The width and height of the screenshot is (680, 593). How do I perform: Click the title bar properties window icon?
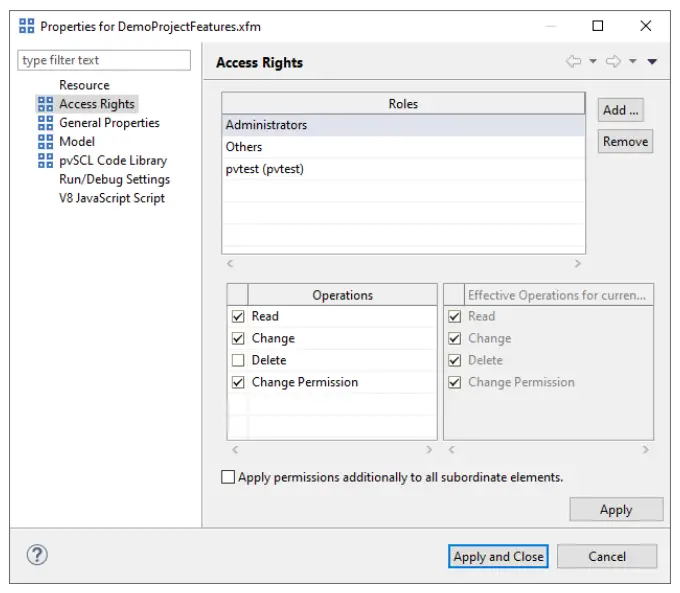(x=26, y=26)
